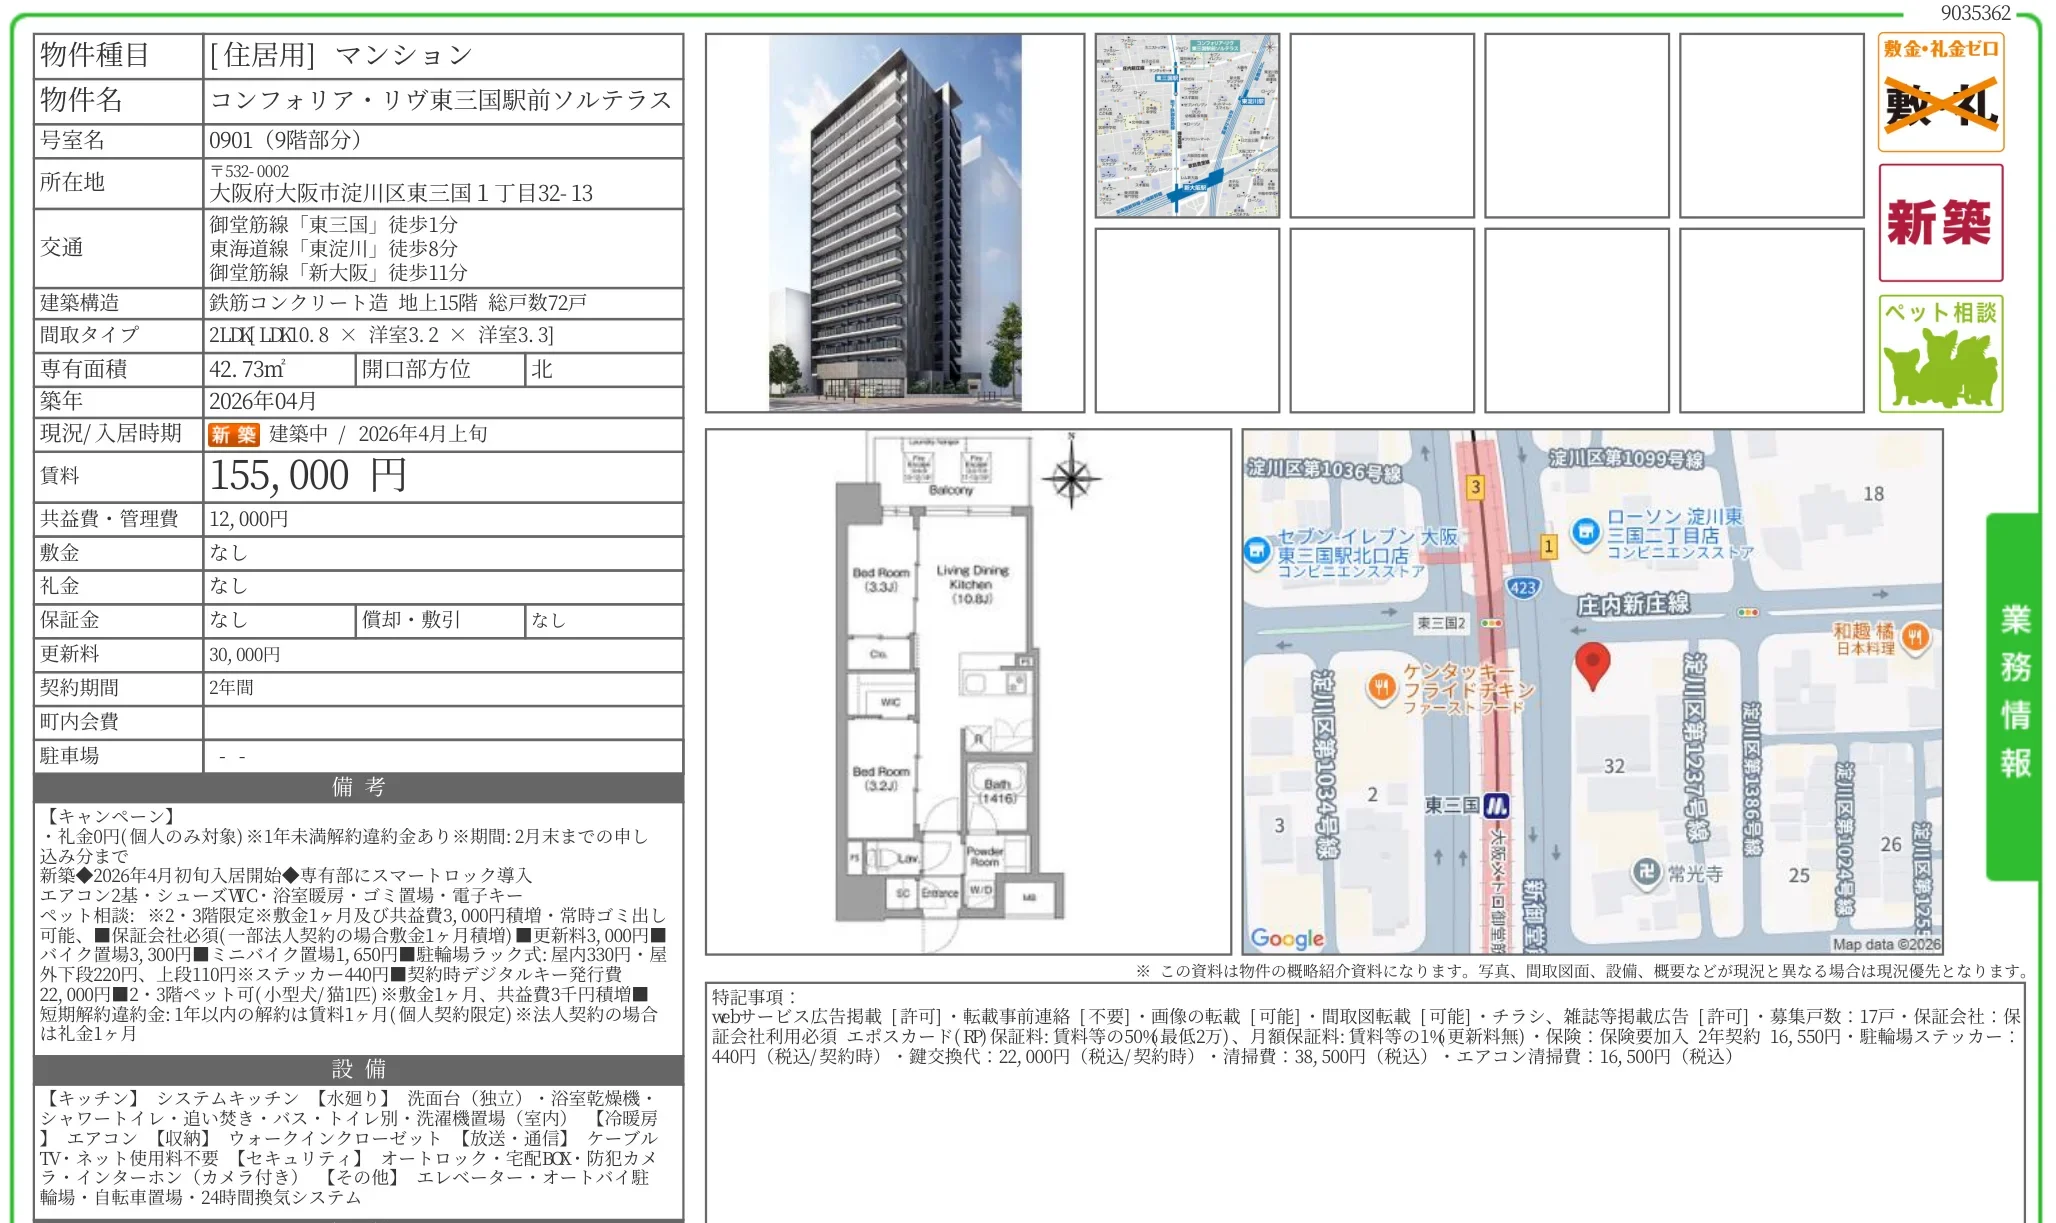Click the 新築 red badge icon
Screen dimensions: 2056x1223
coord(1940,222)
